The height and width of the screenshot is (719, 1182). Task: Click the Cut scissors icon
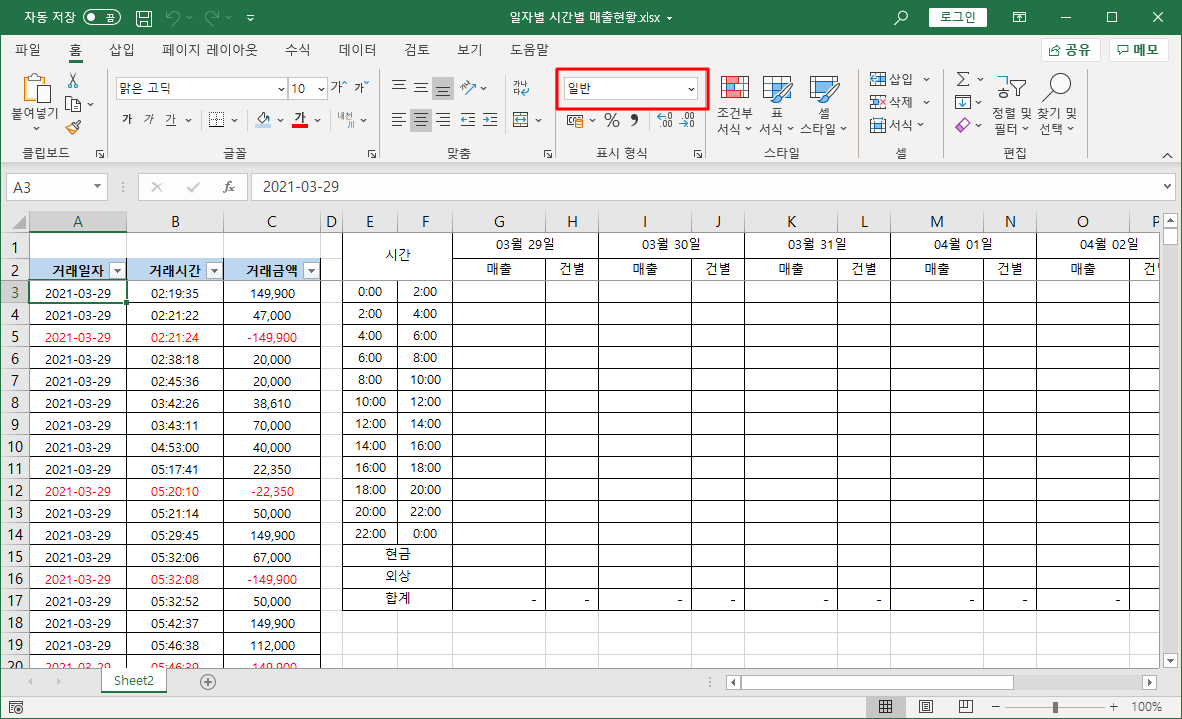73,81
